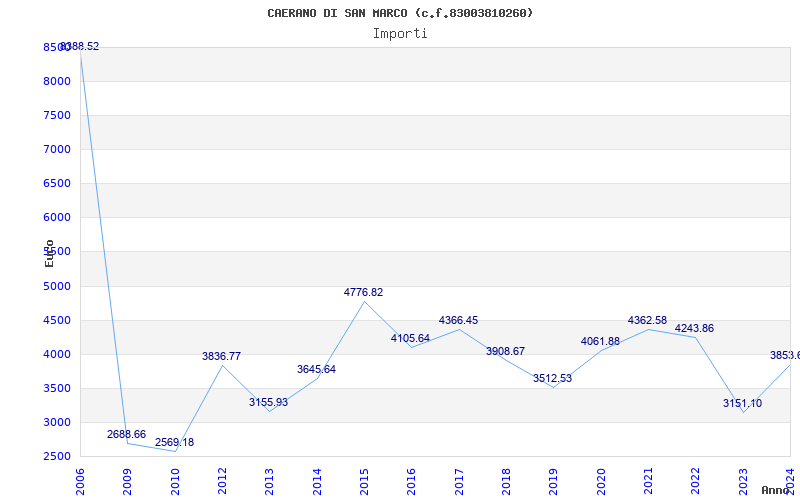Click x-axis year 2006
This screenshot has width=800, height=500.
coord(80,481)
